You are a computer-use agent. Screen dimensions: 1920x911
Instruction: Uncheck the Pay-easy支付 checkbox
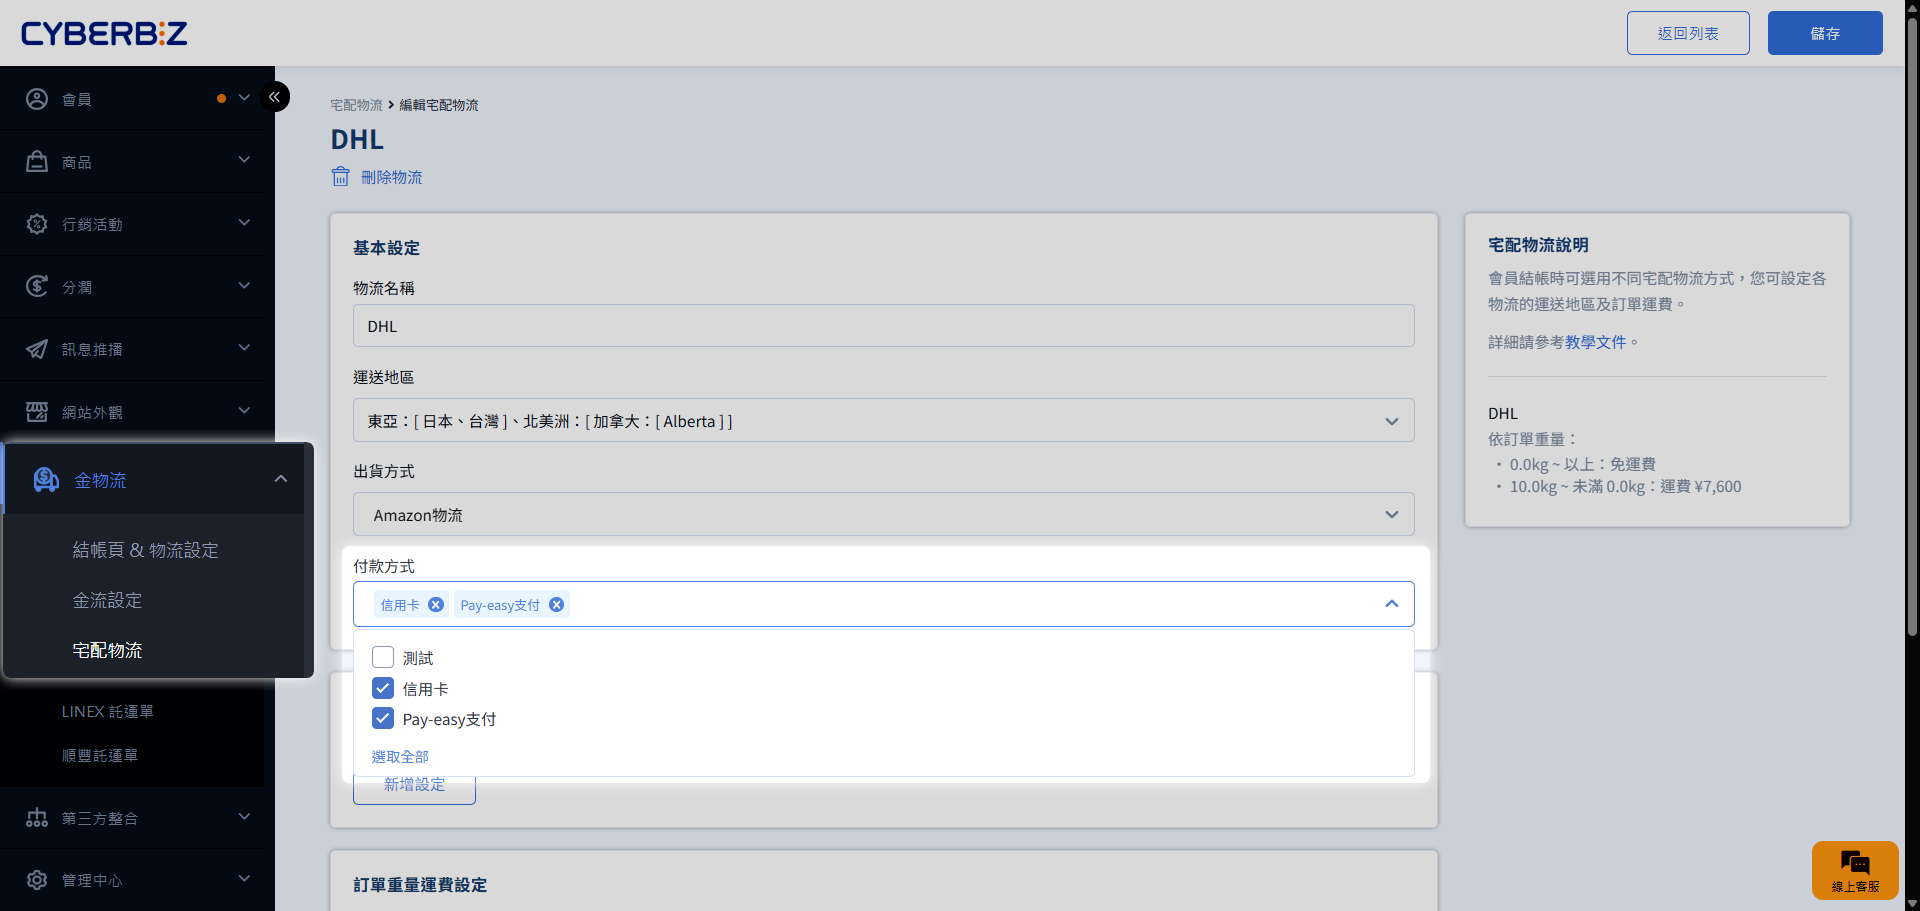[383, 718]
